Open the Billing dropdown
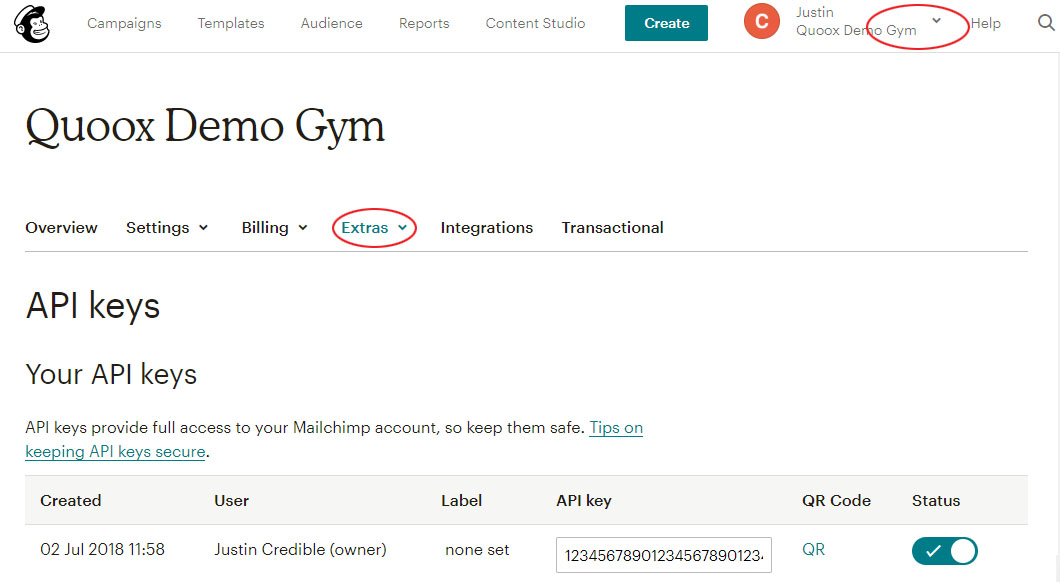The height and width of the screenshot is (582, 1060). click(274, 228)
